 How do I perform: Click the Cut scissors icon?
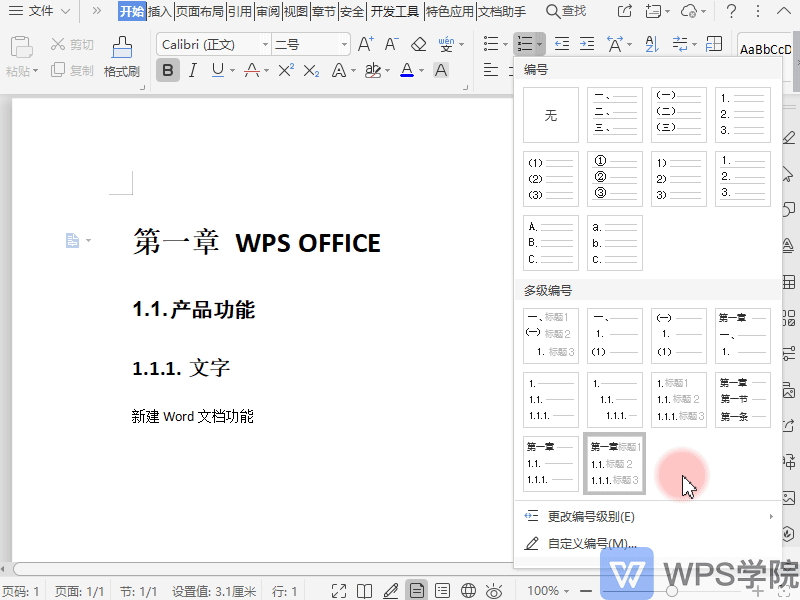click(x=58, y=44)
